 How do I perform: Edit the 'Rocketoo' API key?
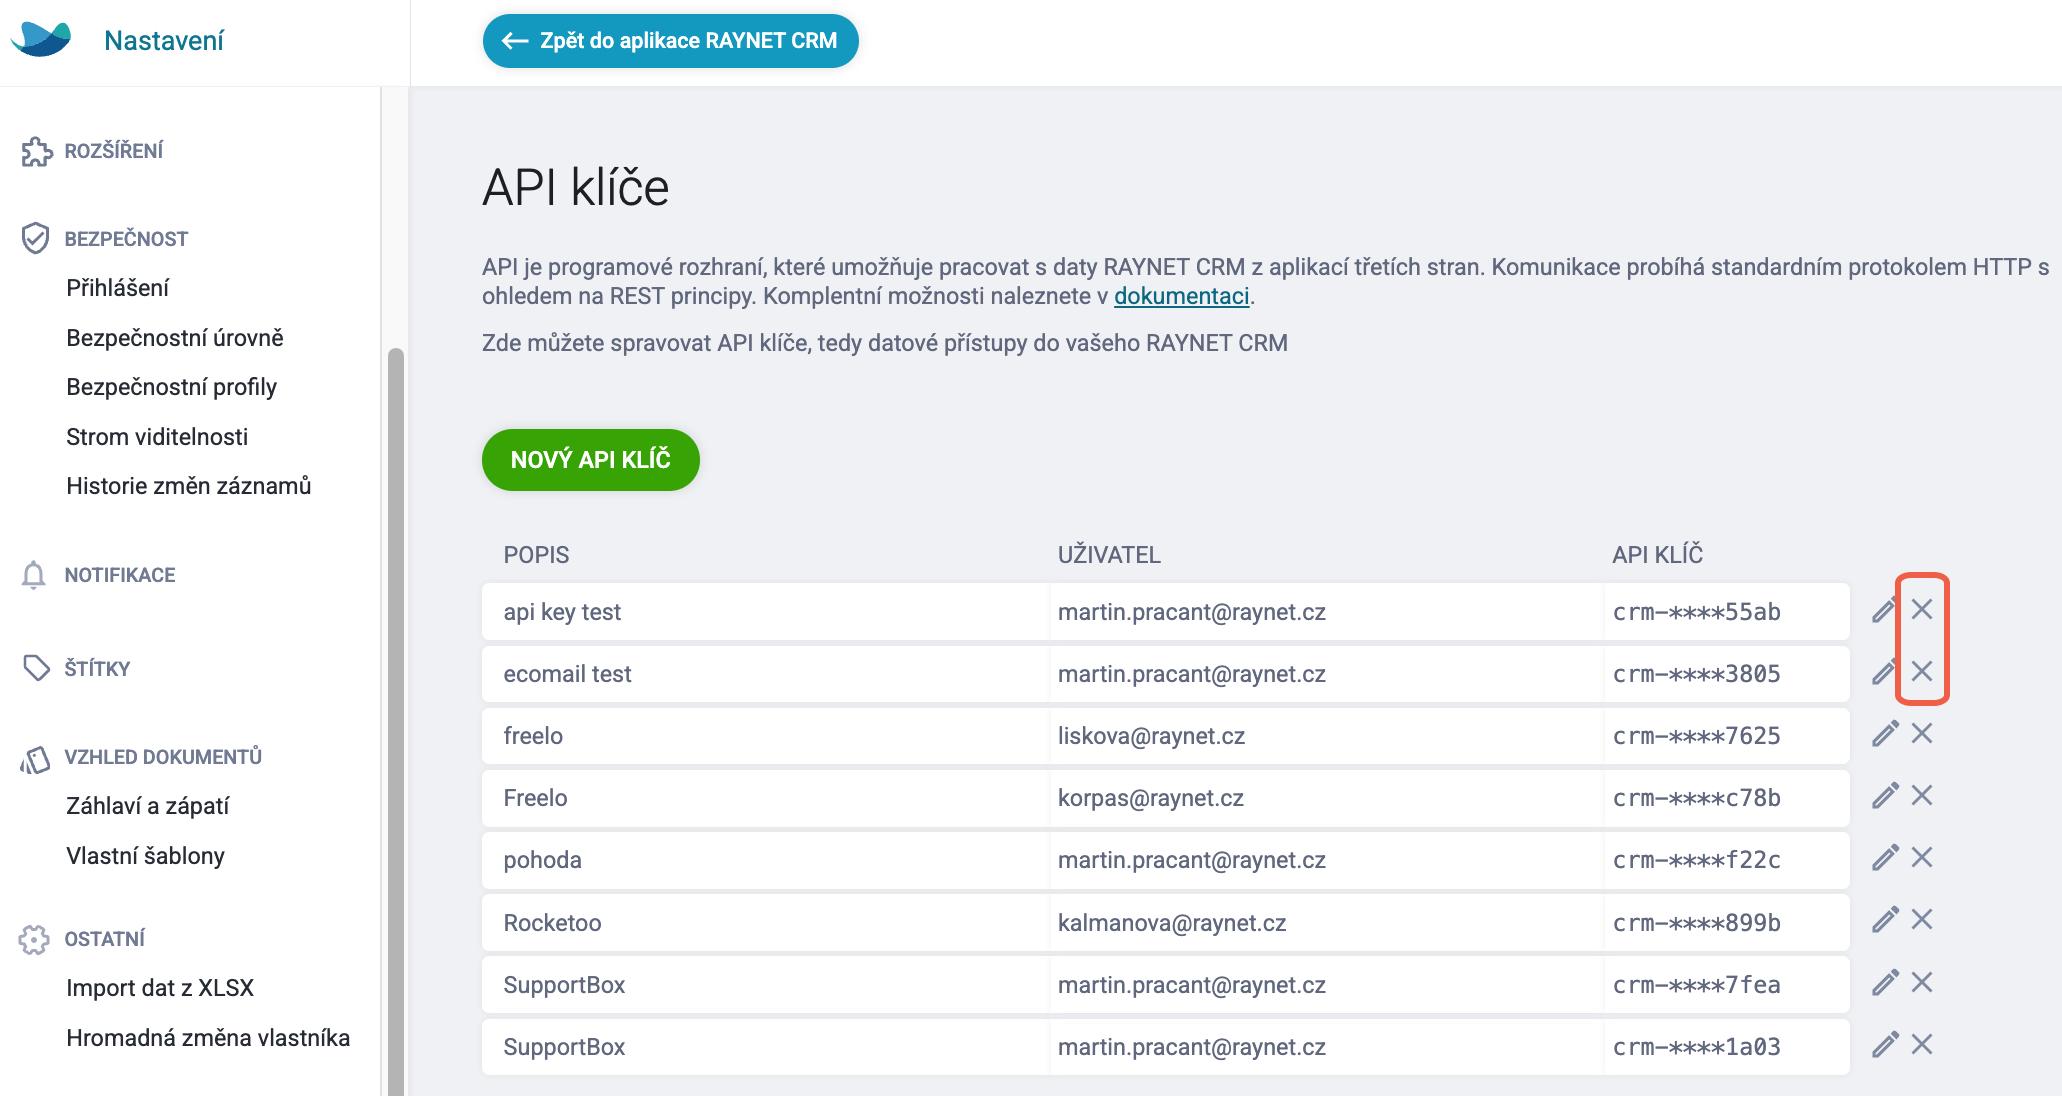click(x=1885, y=920)
